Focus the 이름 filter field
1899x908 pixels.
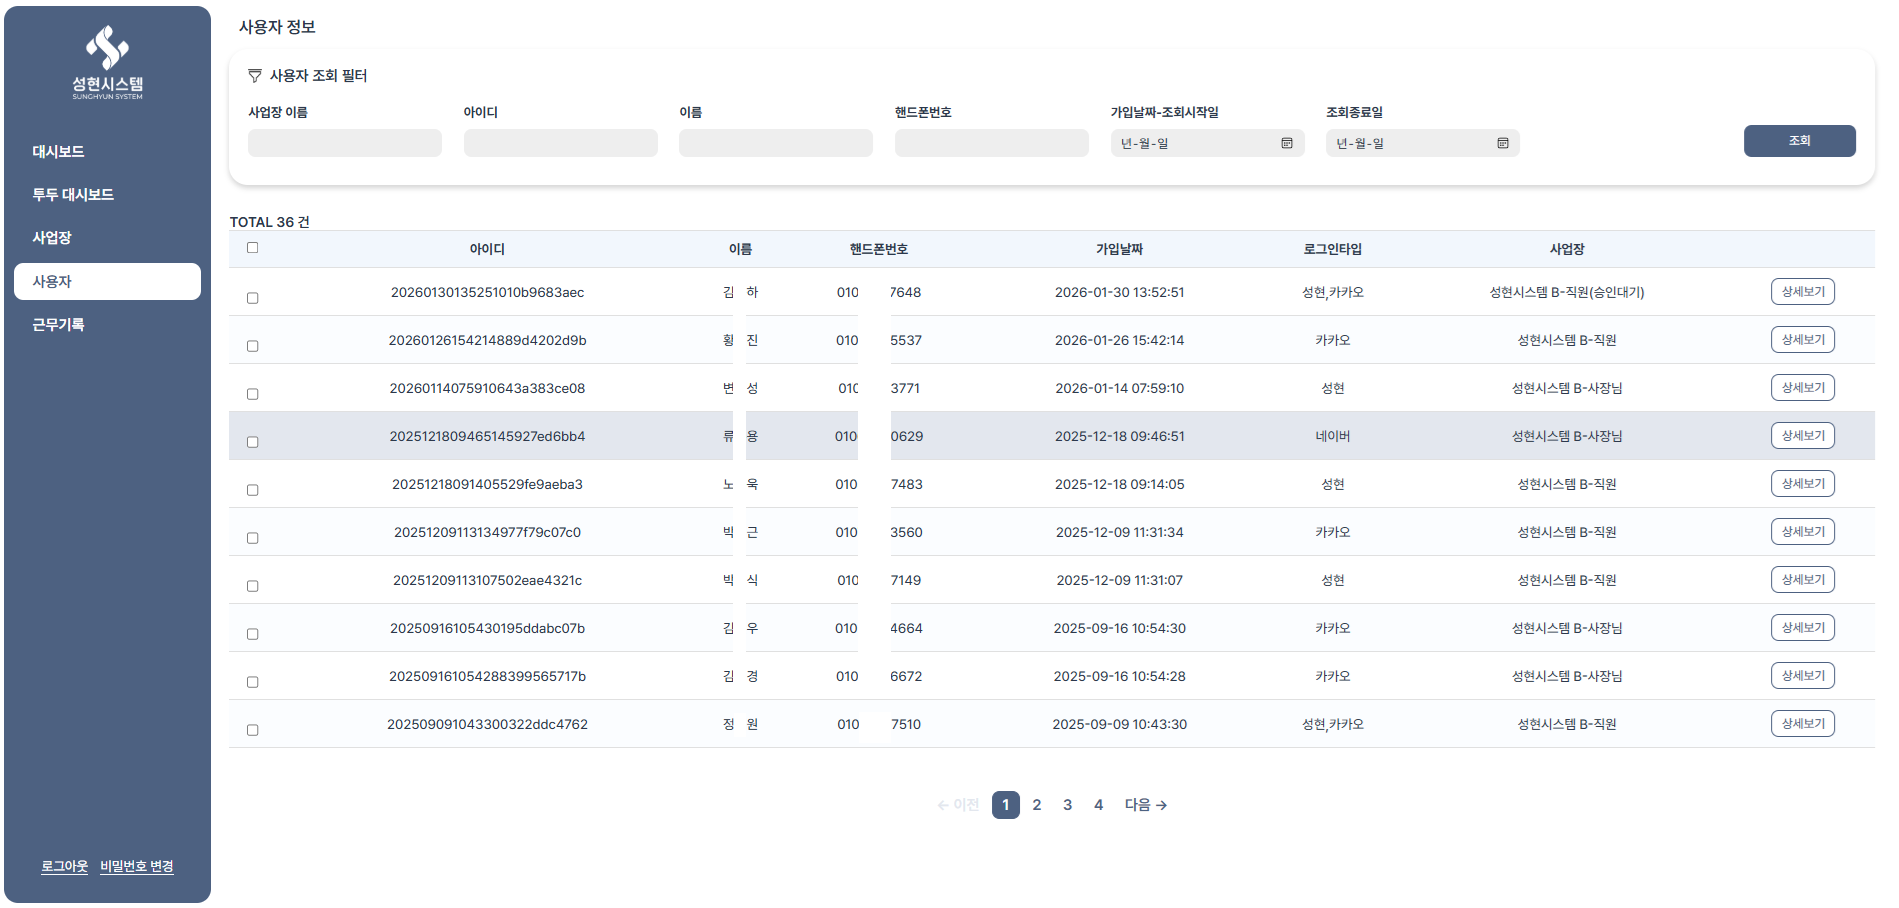click(776, 143)
